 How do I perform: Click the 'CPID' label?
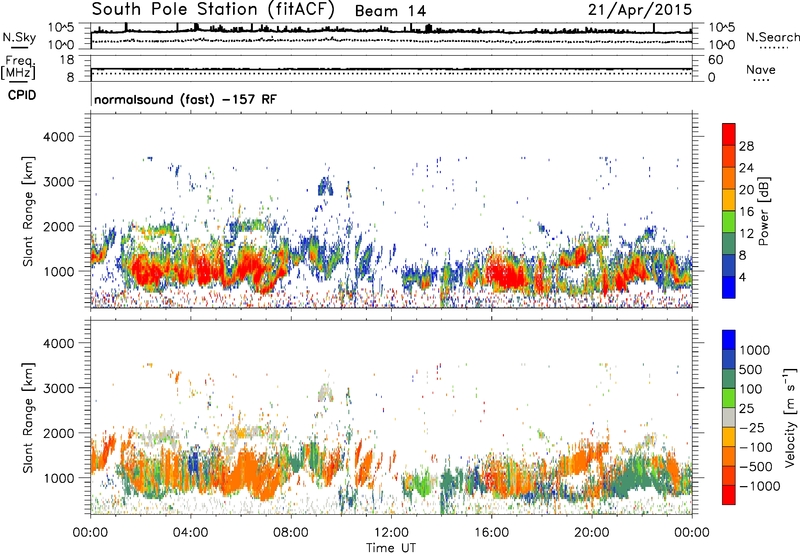(x=22, y=95)
